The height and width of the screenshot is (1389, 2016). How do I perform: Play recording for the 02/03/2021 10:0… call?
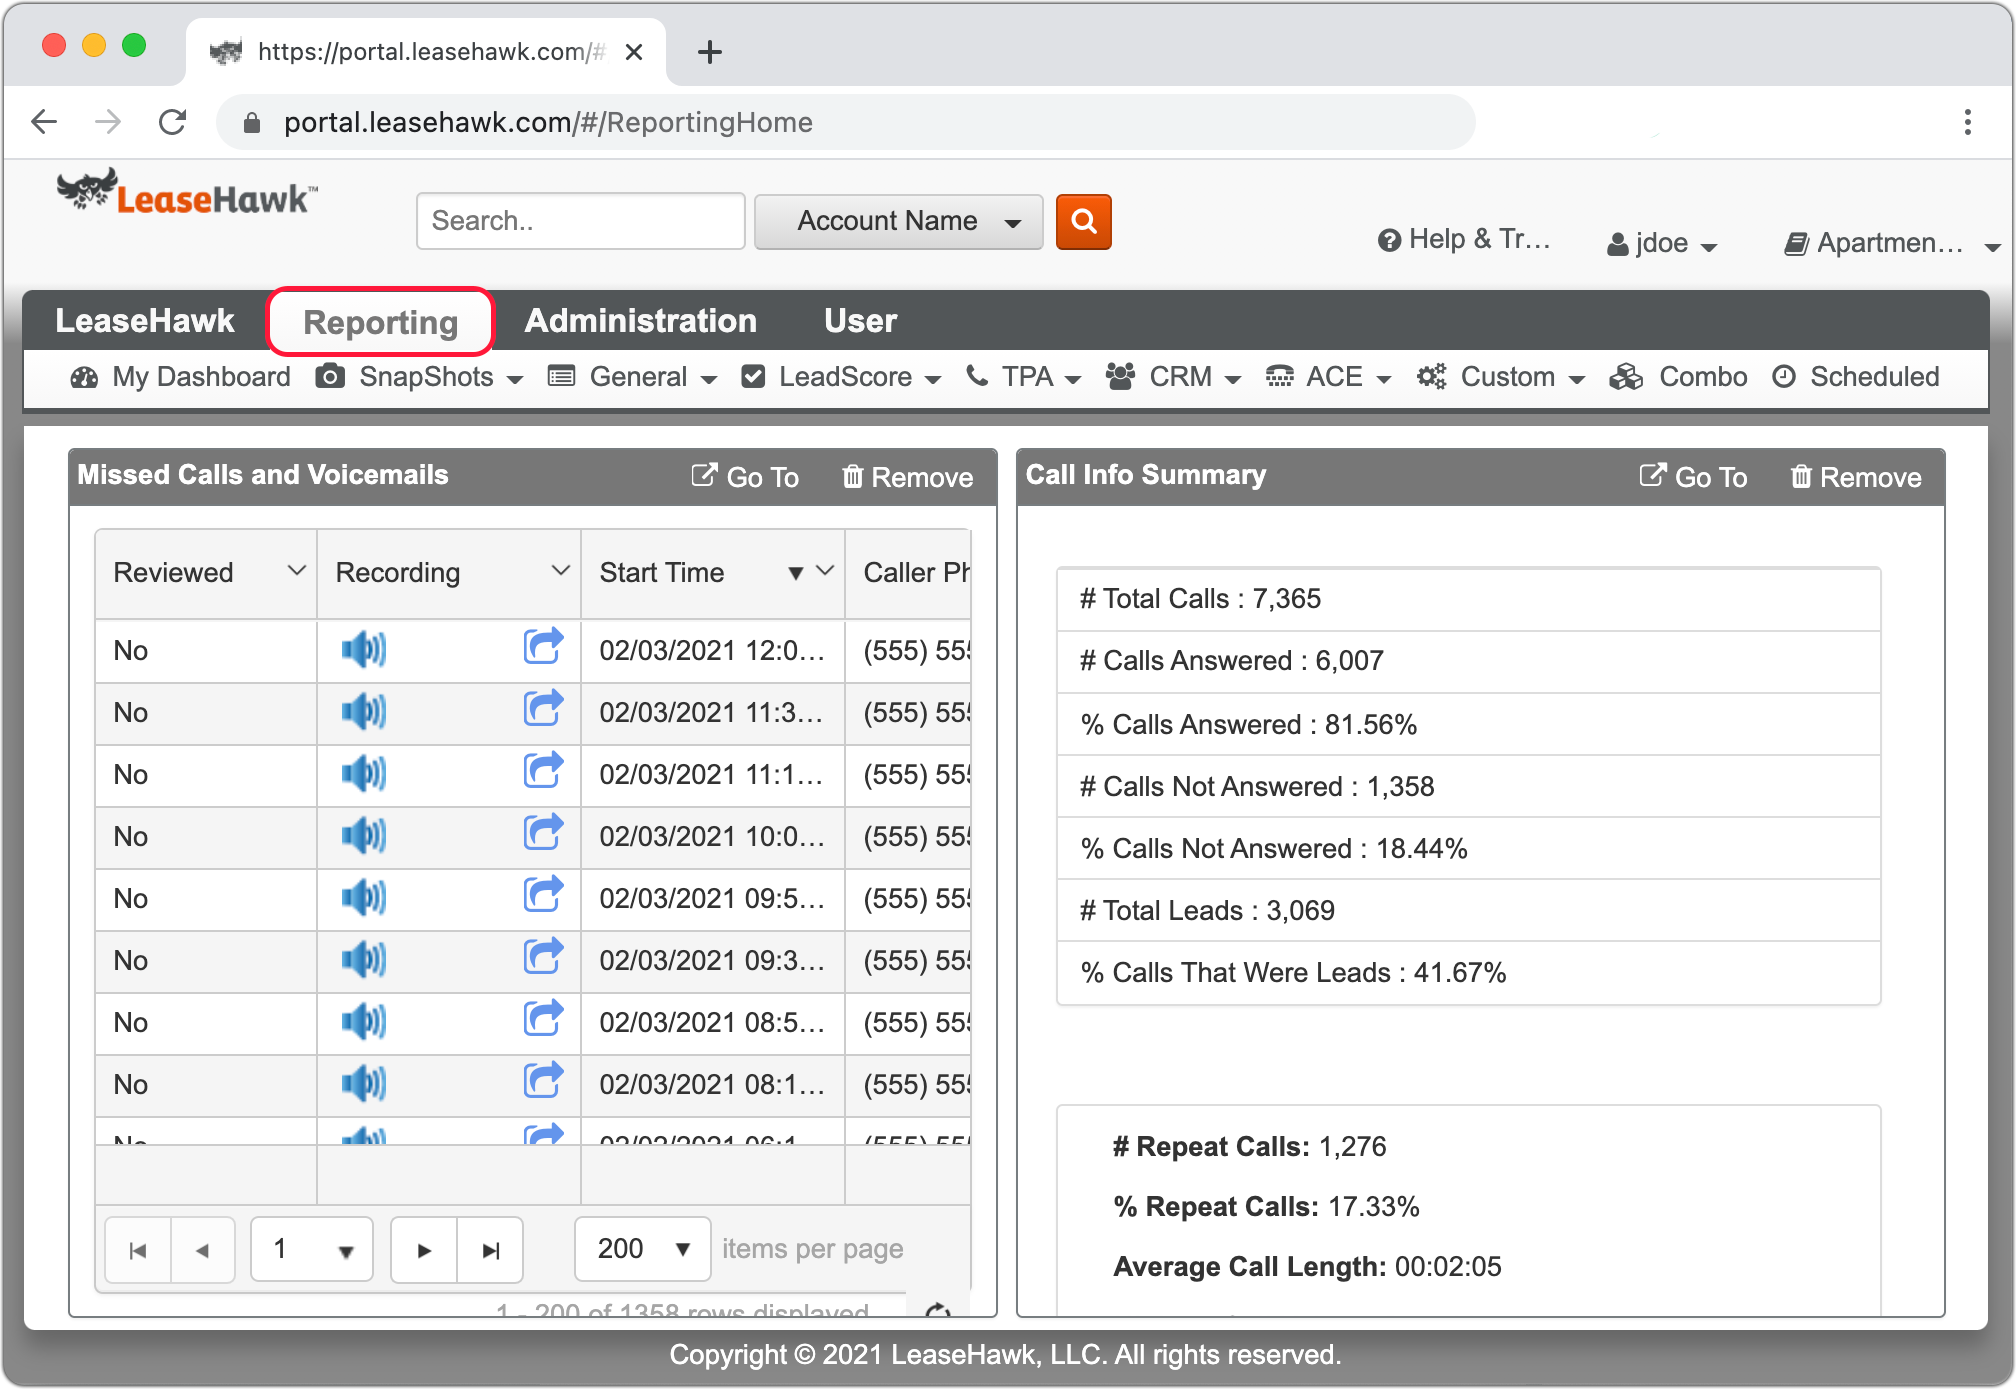click(x=363, y=836)
